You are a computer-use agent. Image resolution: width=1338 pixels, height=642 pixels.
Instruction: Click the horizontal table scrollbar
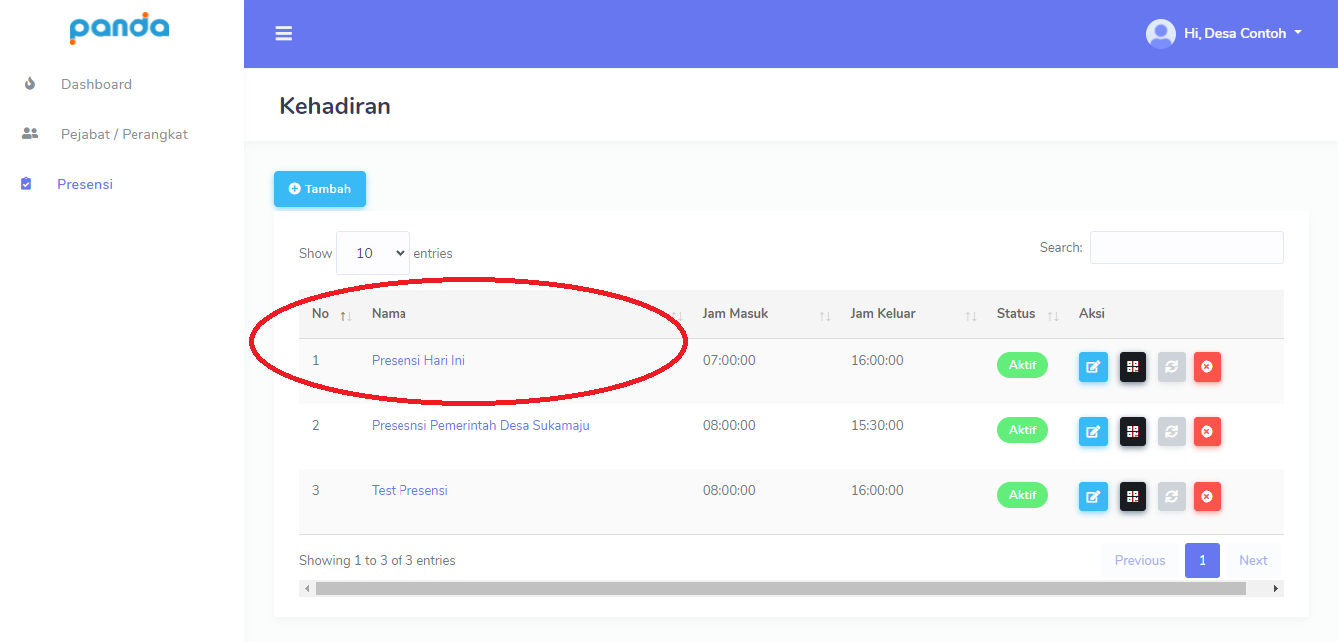[781, 589]
